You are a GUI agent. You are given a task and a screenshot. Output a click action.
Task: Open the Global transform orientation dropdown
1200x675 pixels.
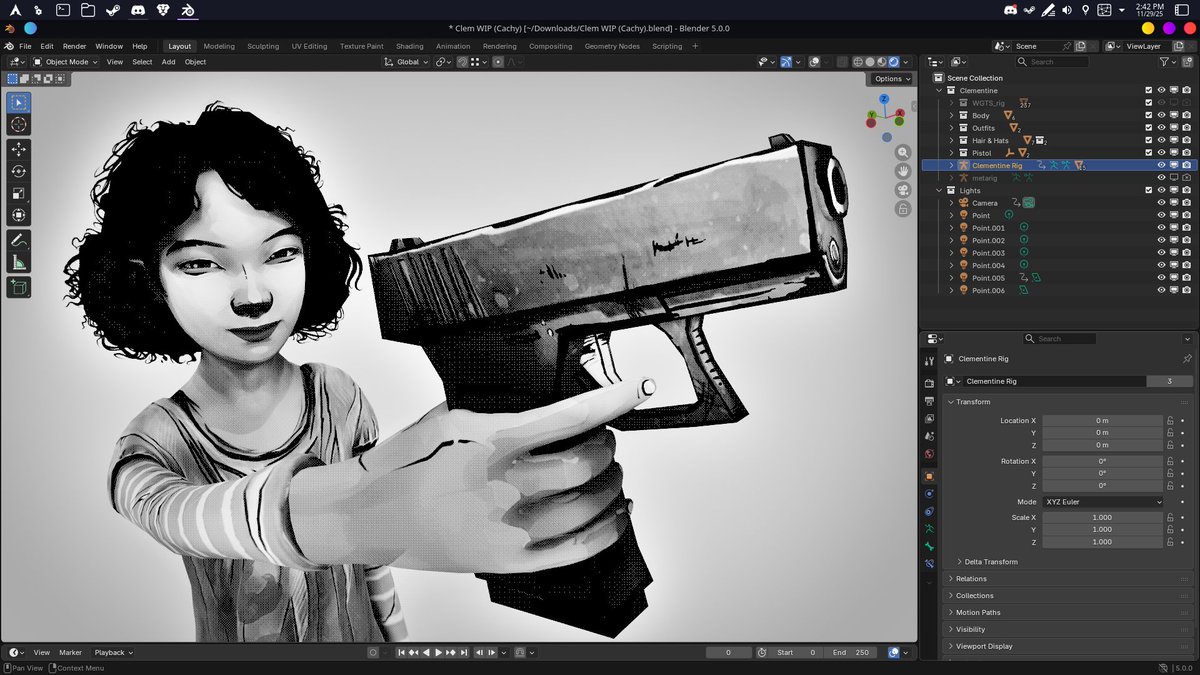(x=407, y=62)
